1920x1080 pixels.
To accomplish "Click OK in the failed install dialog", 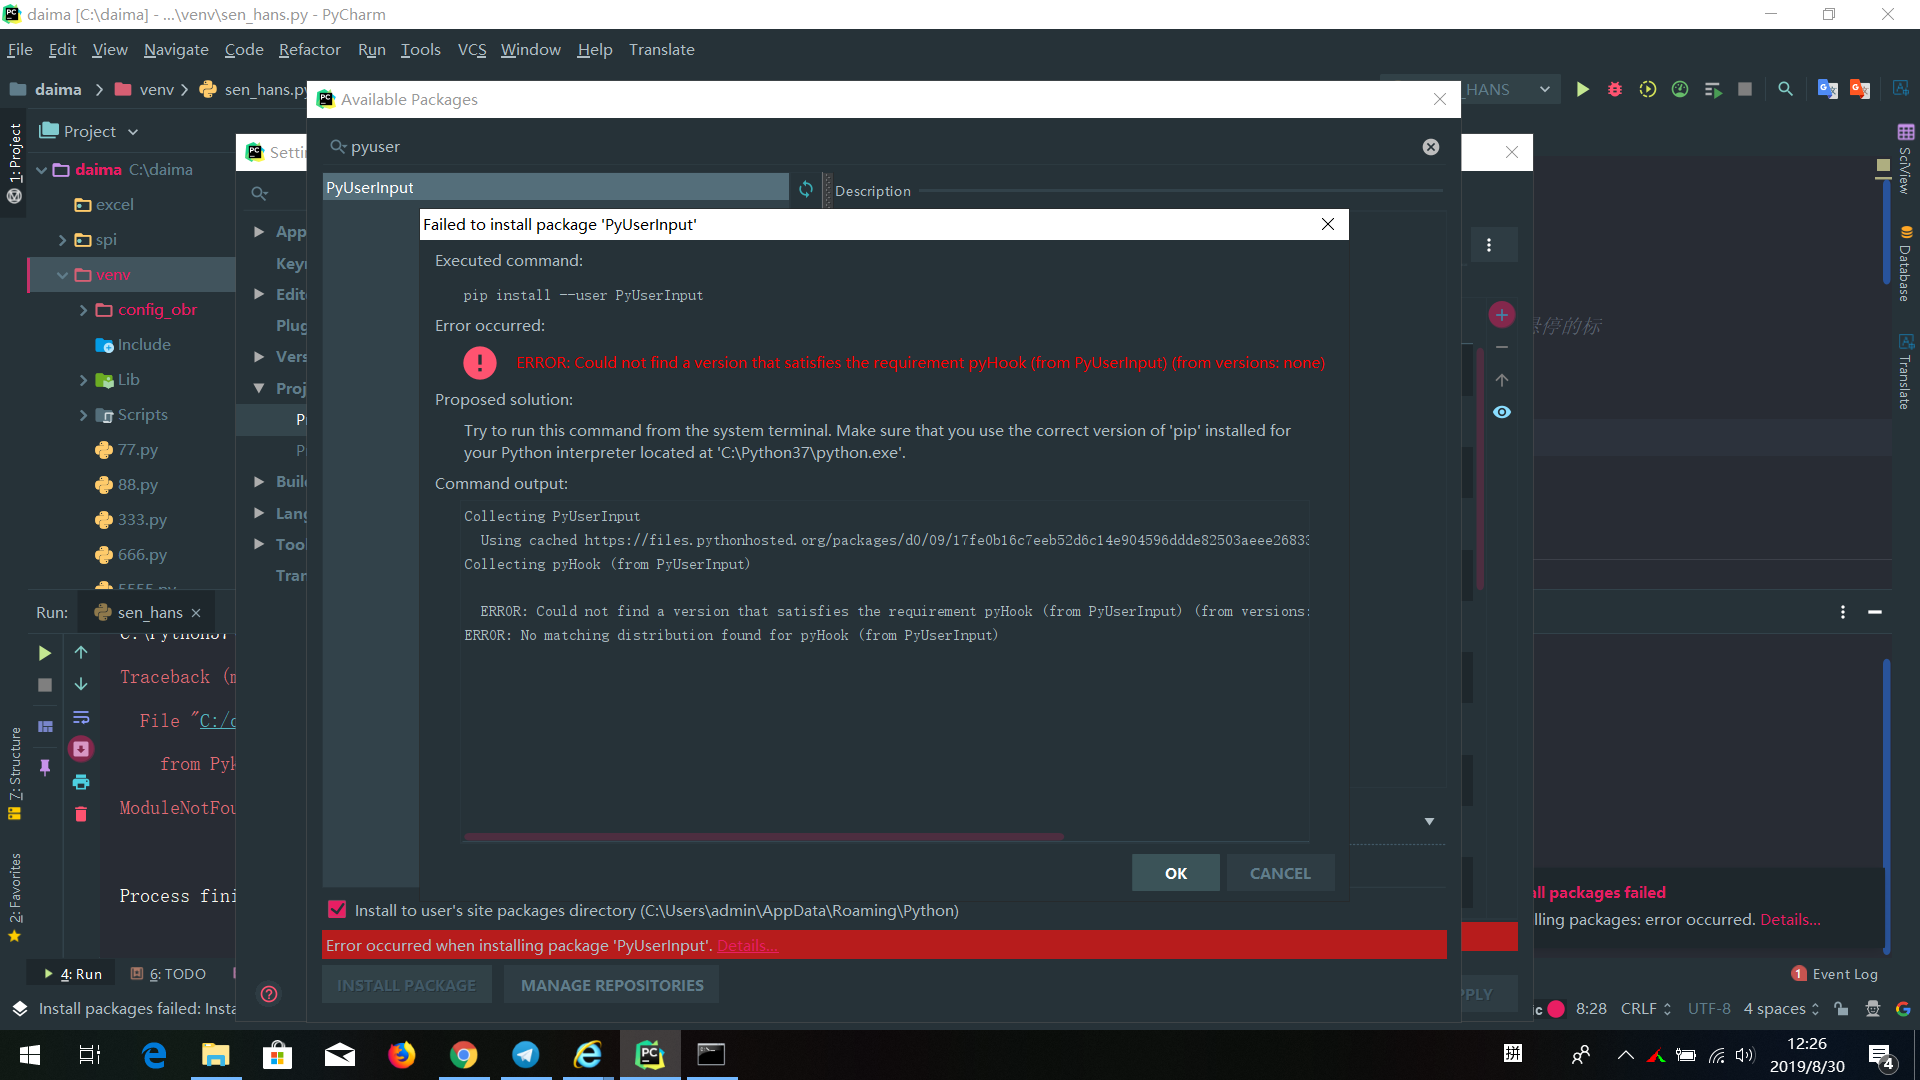I will point(1175,873).
